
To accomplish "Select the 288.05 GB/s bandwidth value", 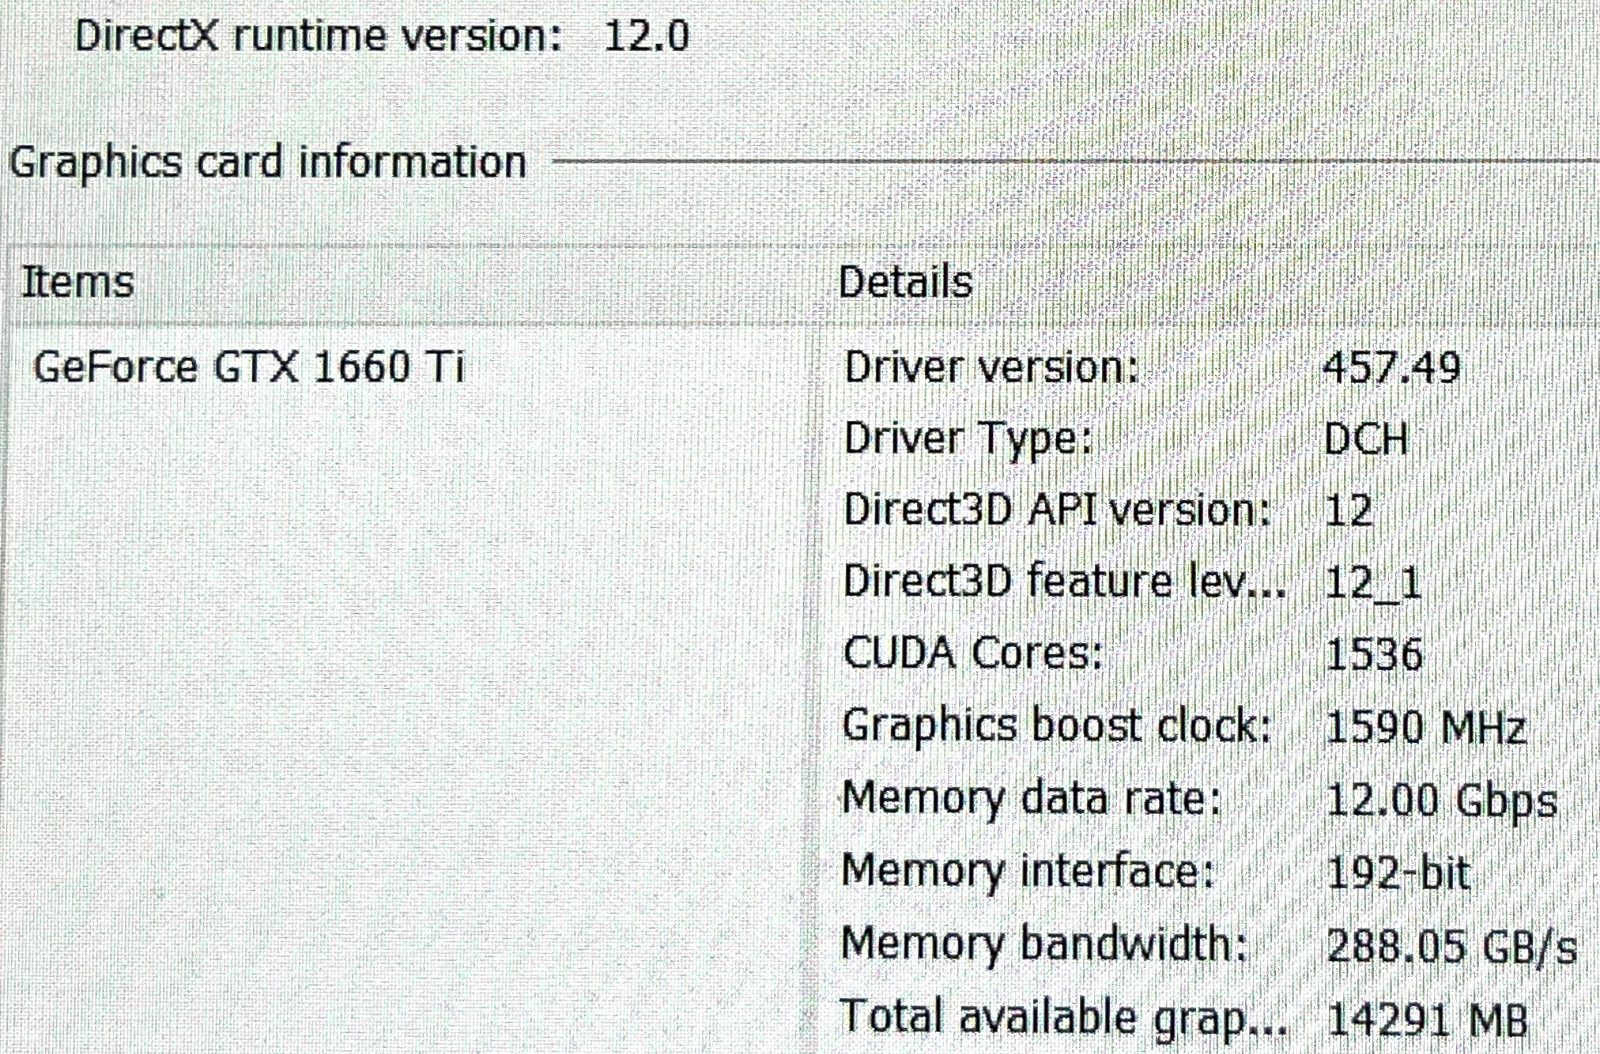I will [1451, 945].
